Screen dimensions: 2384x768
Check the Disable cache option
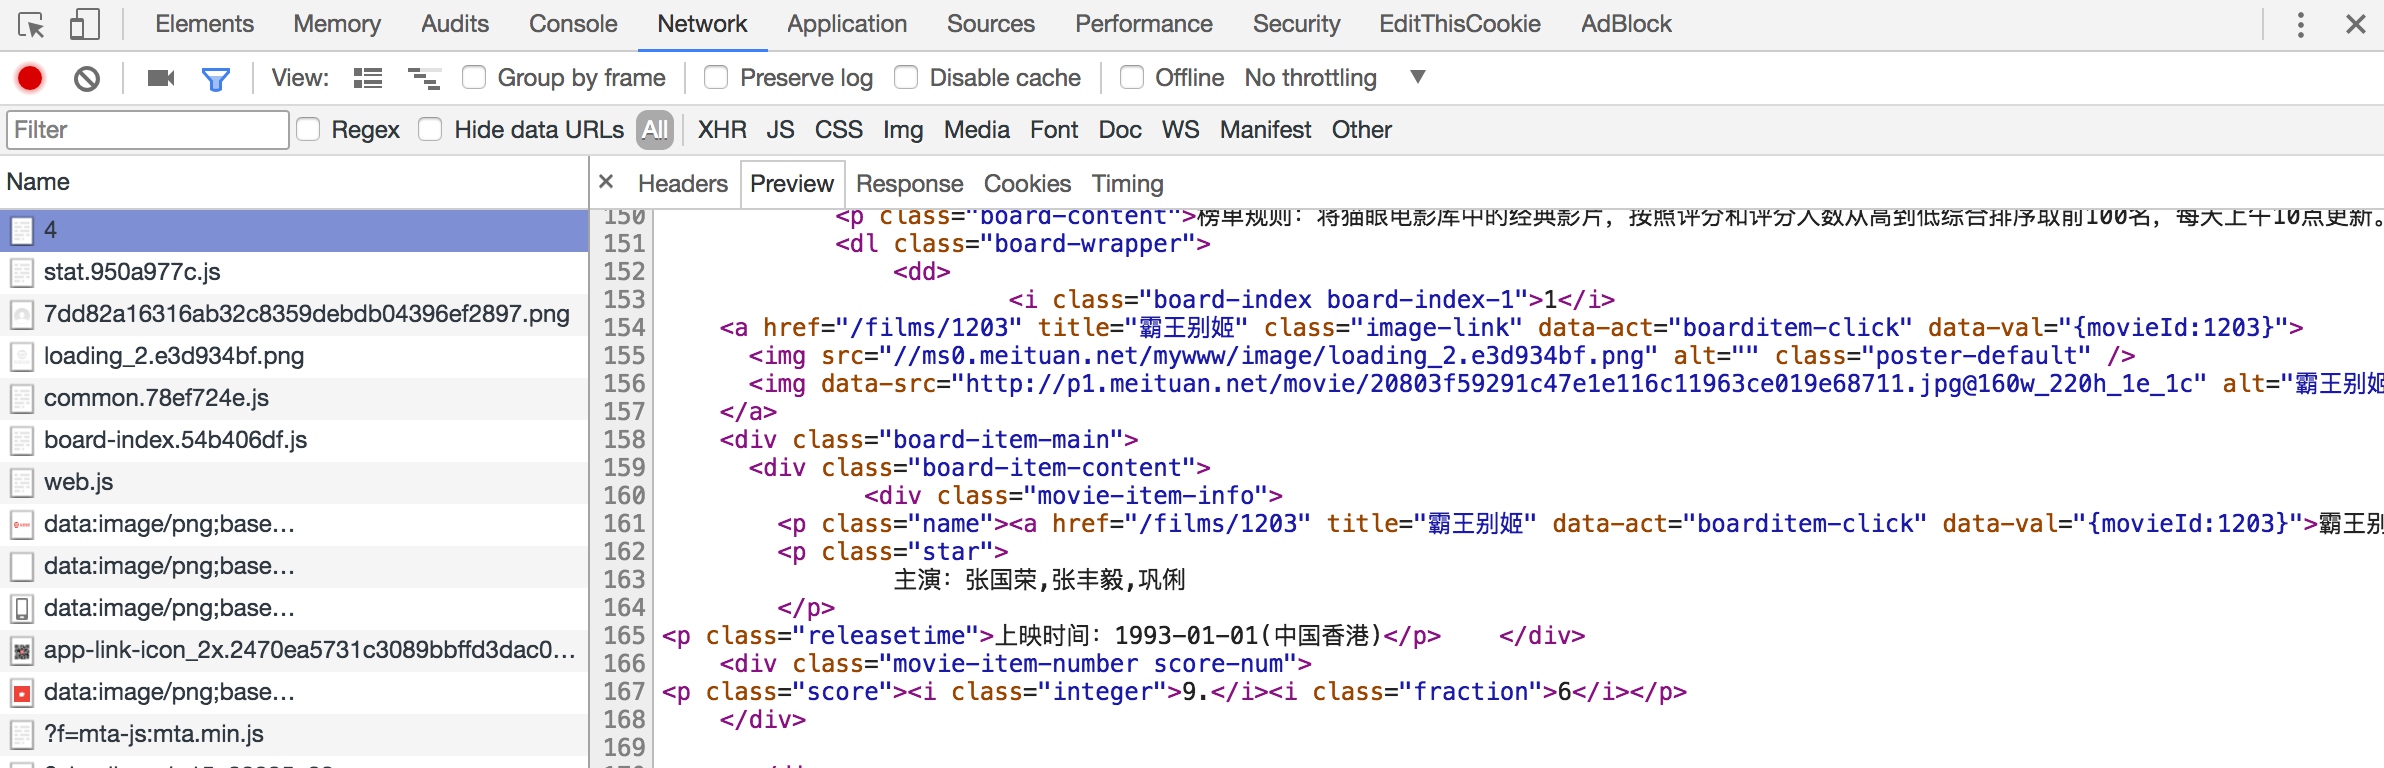[906, 77]
